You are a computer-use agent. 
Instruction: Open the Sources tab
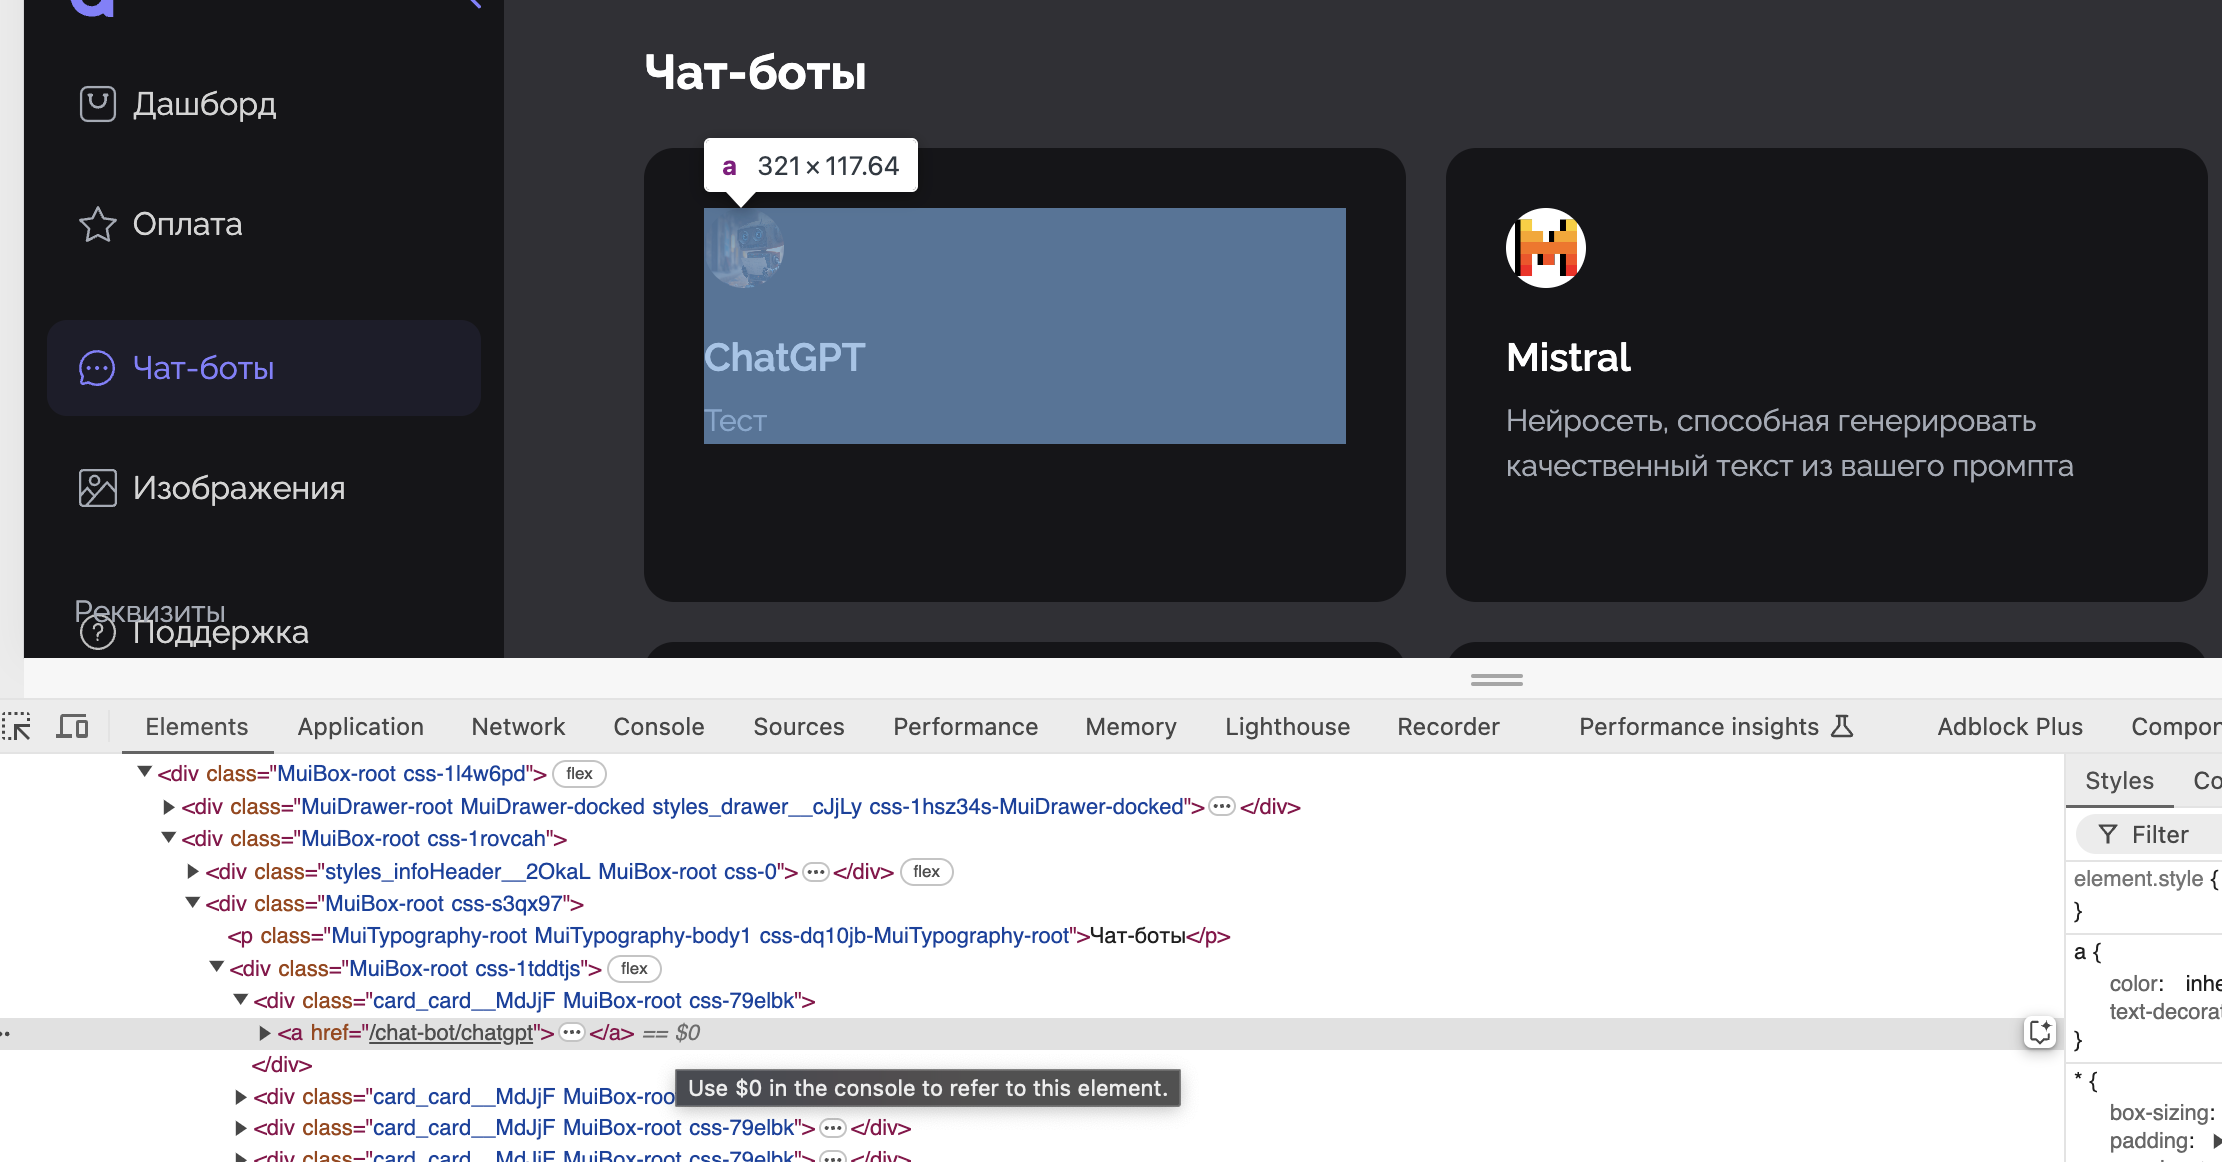pos(799,726)
